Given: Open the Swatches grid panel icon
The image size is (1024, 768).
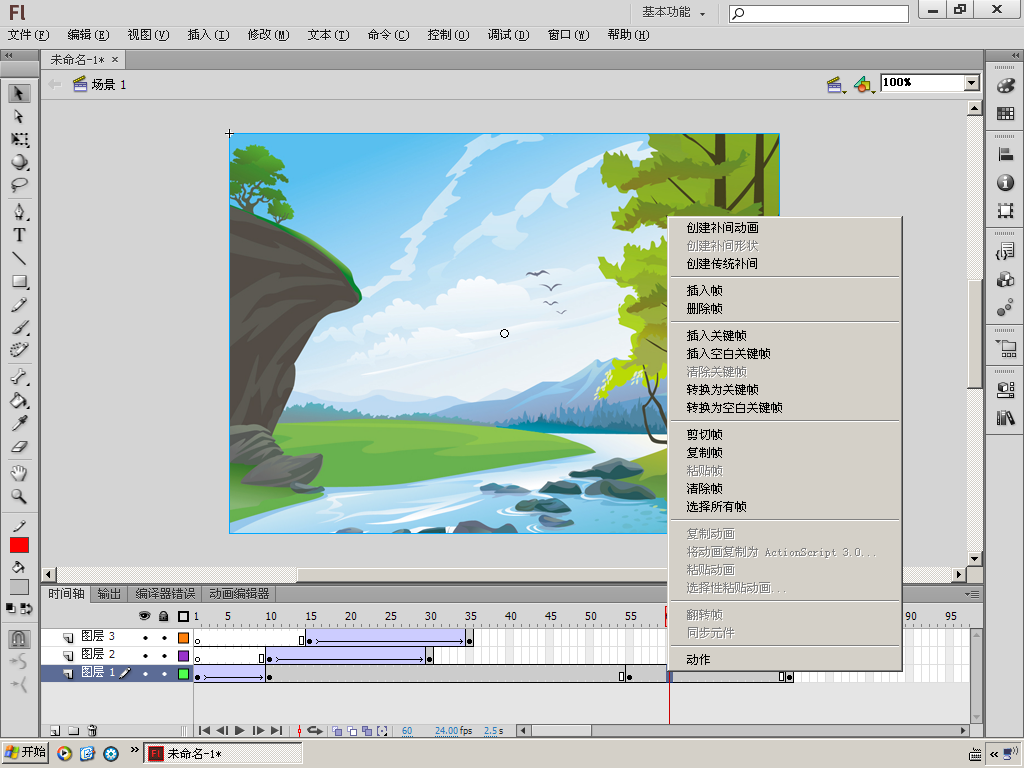Looking at the screenshot, I should coord(1006,114).
